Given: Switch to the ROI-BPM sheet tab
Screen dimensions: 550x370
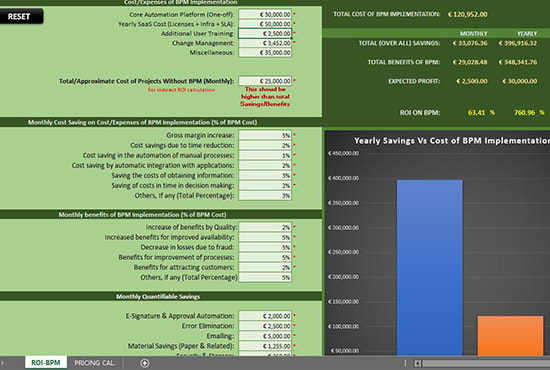Looking at the screenshot, I should point(46,363).
